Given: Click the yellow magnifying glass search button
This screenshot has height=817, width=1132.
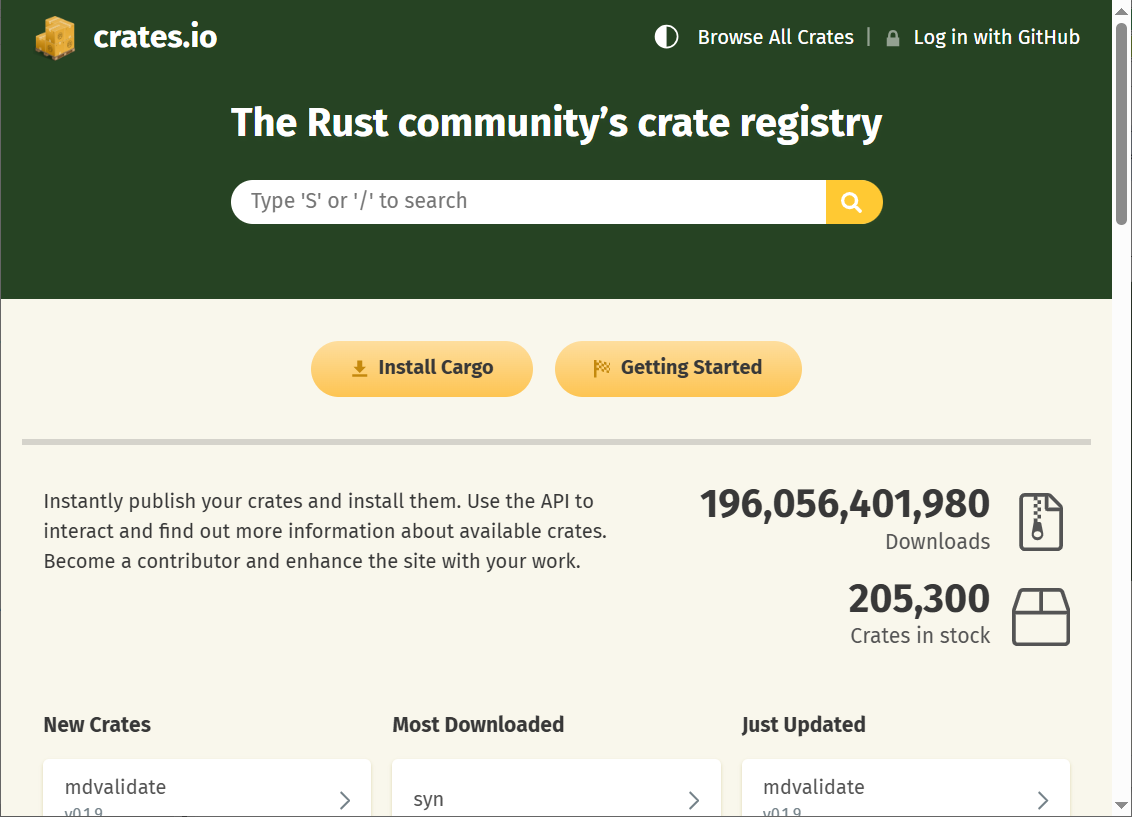Looking at the screenshot, I should (853, 202).
